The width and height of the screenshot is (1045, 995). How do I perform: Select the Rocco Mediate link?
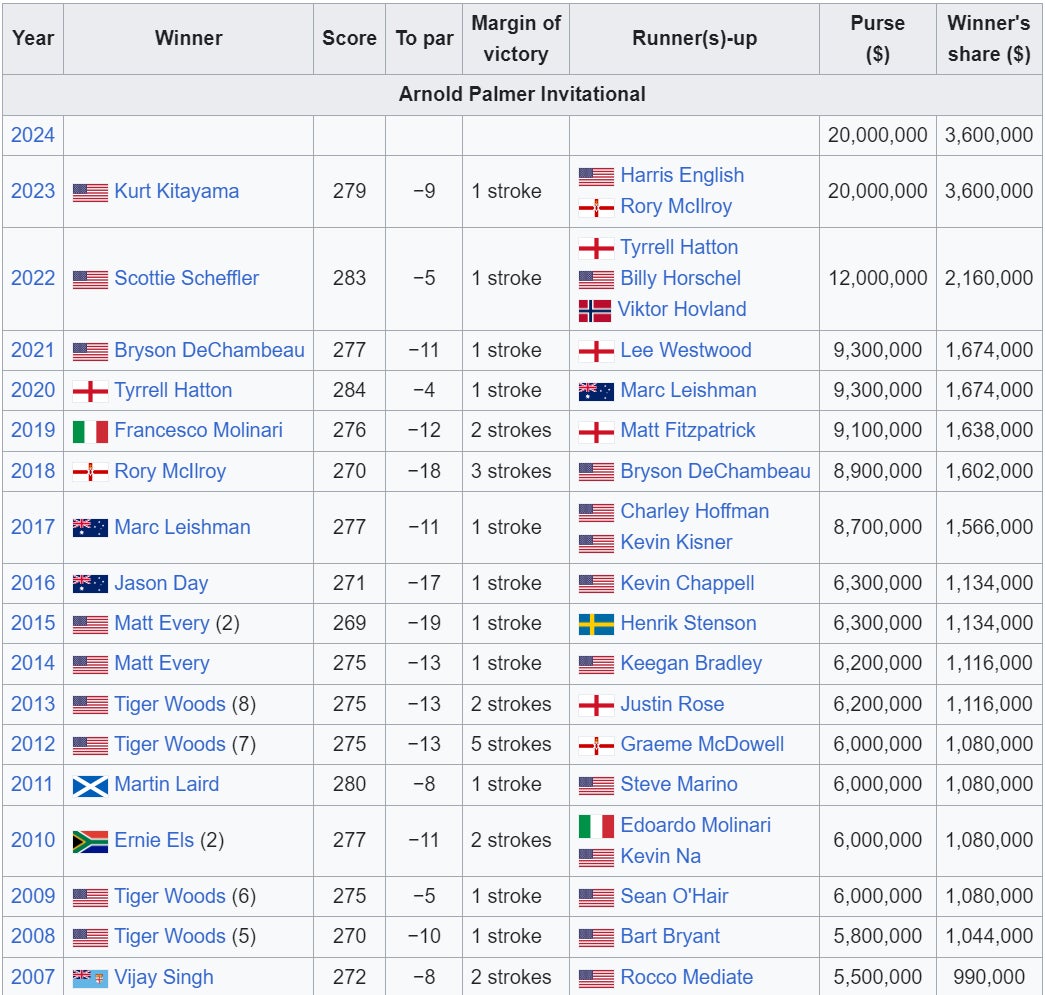tap(686, 977)
